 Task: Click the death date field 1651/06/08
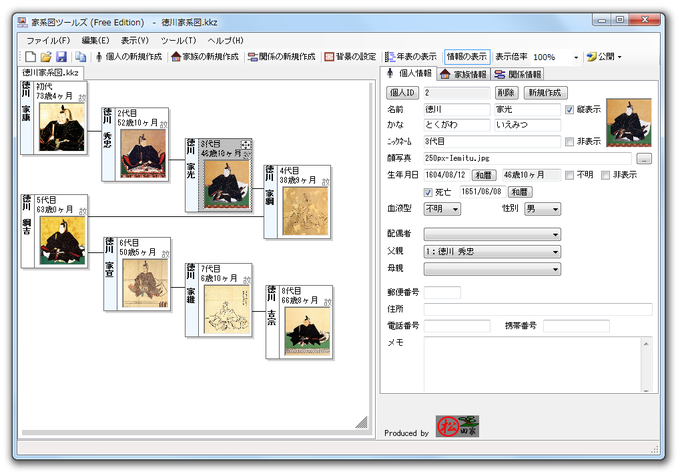point(483,192)
